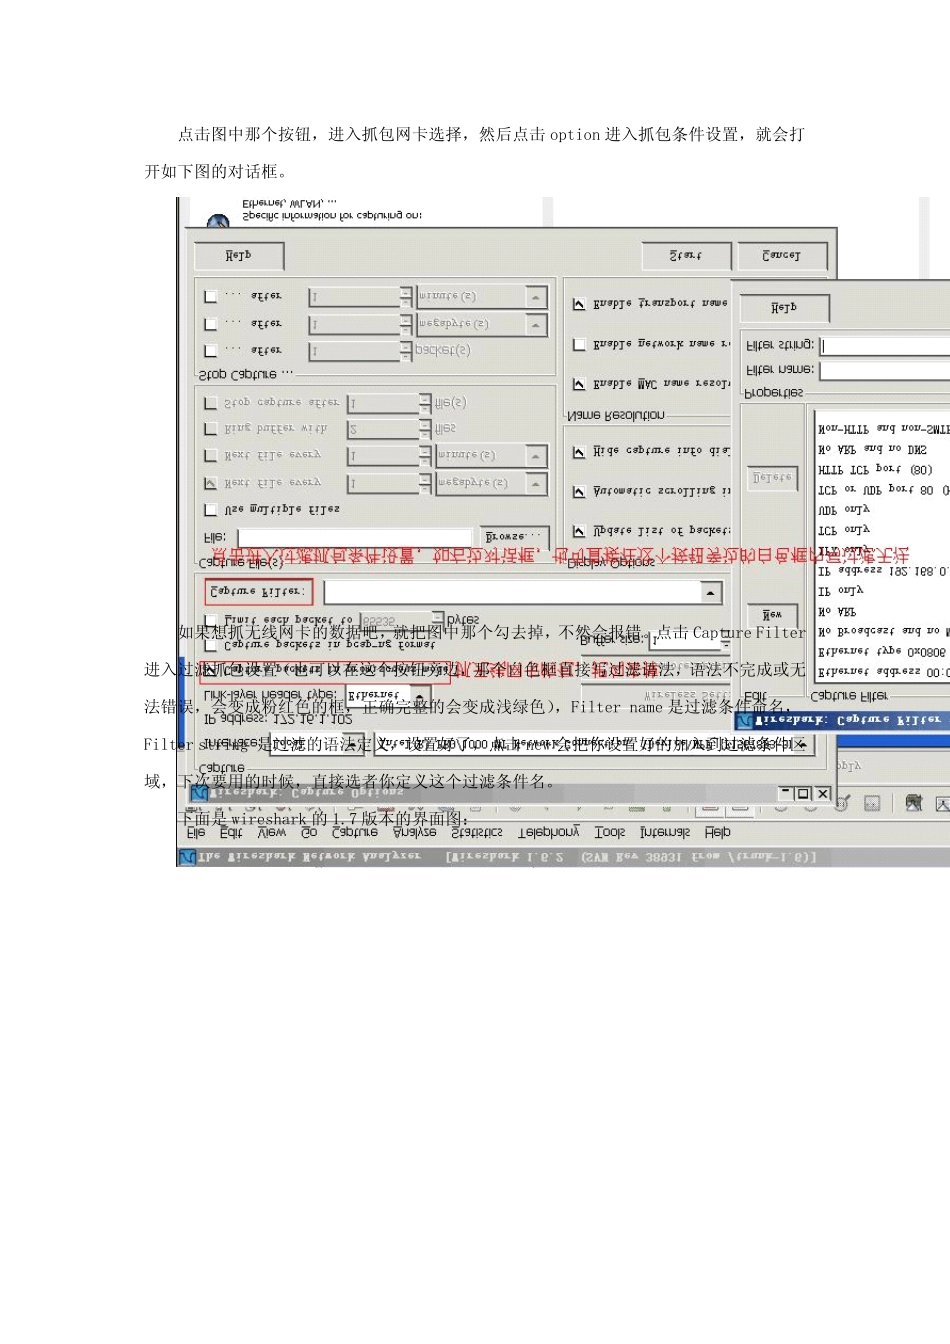Toggle Use multiple files checkbox
The width and height of the screenshot is (950, 1344).
tap(210, 510)
